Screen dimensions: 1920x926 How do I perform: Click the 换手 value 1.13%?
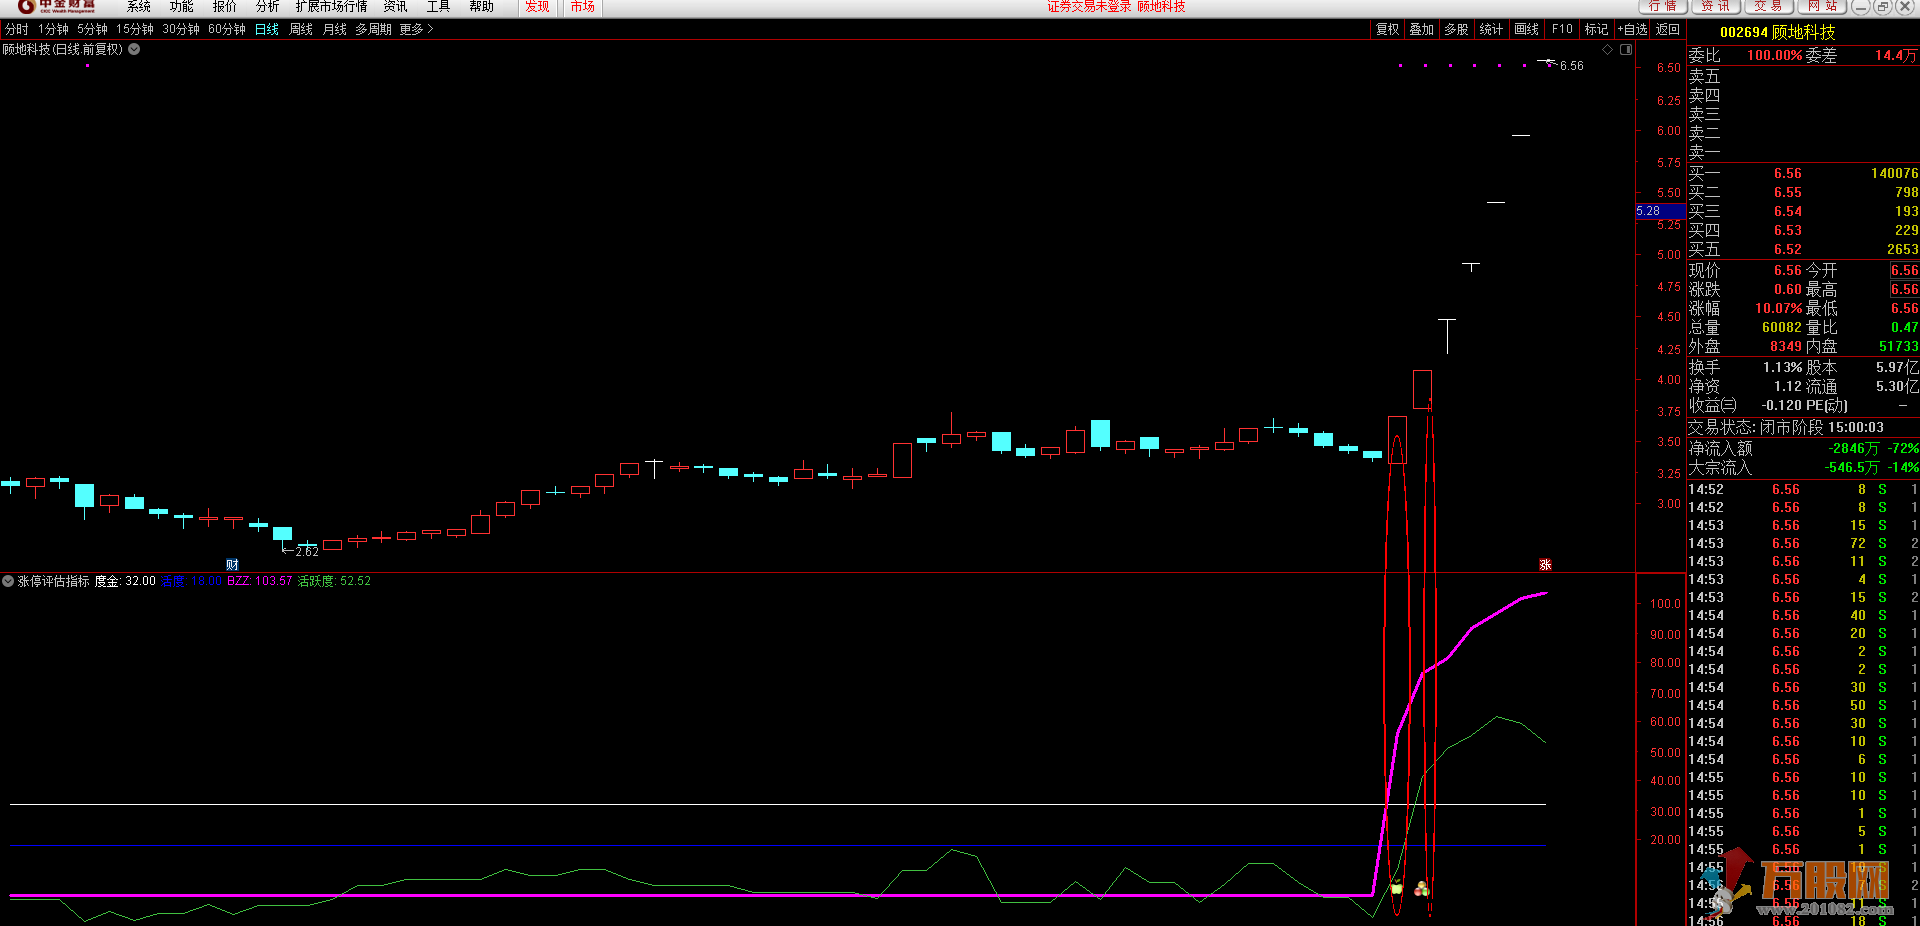point(1783,368)
